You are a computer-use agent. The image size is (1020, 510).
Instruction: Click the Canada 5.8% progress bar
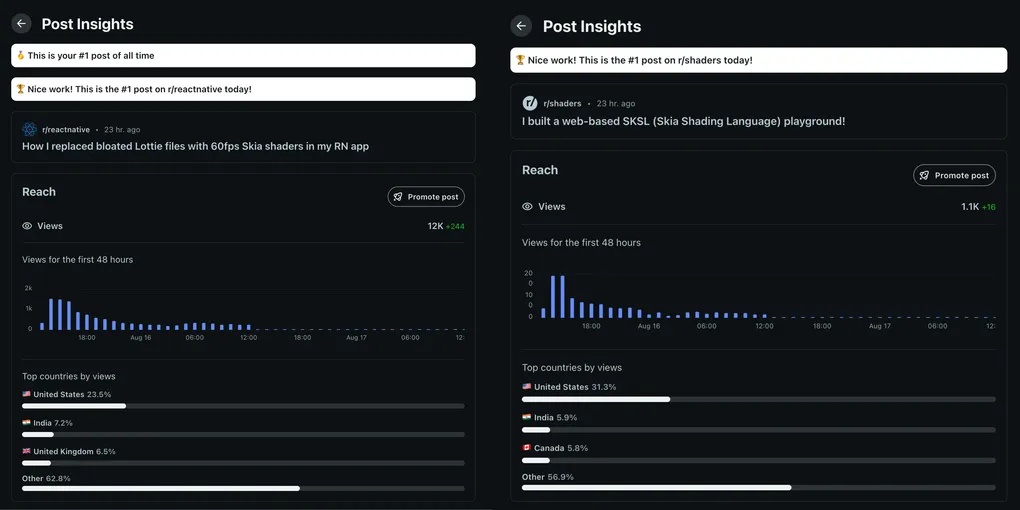(758, 461)
